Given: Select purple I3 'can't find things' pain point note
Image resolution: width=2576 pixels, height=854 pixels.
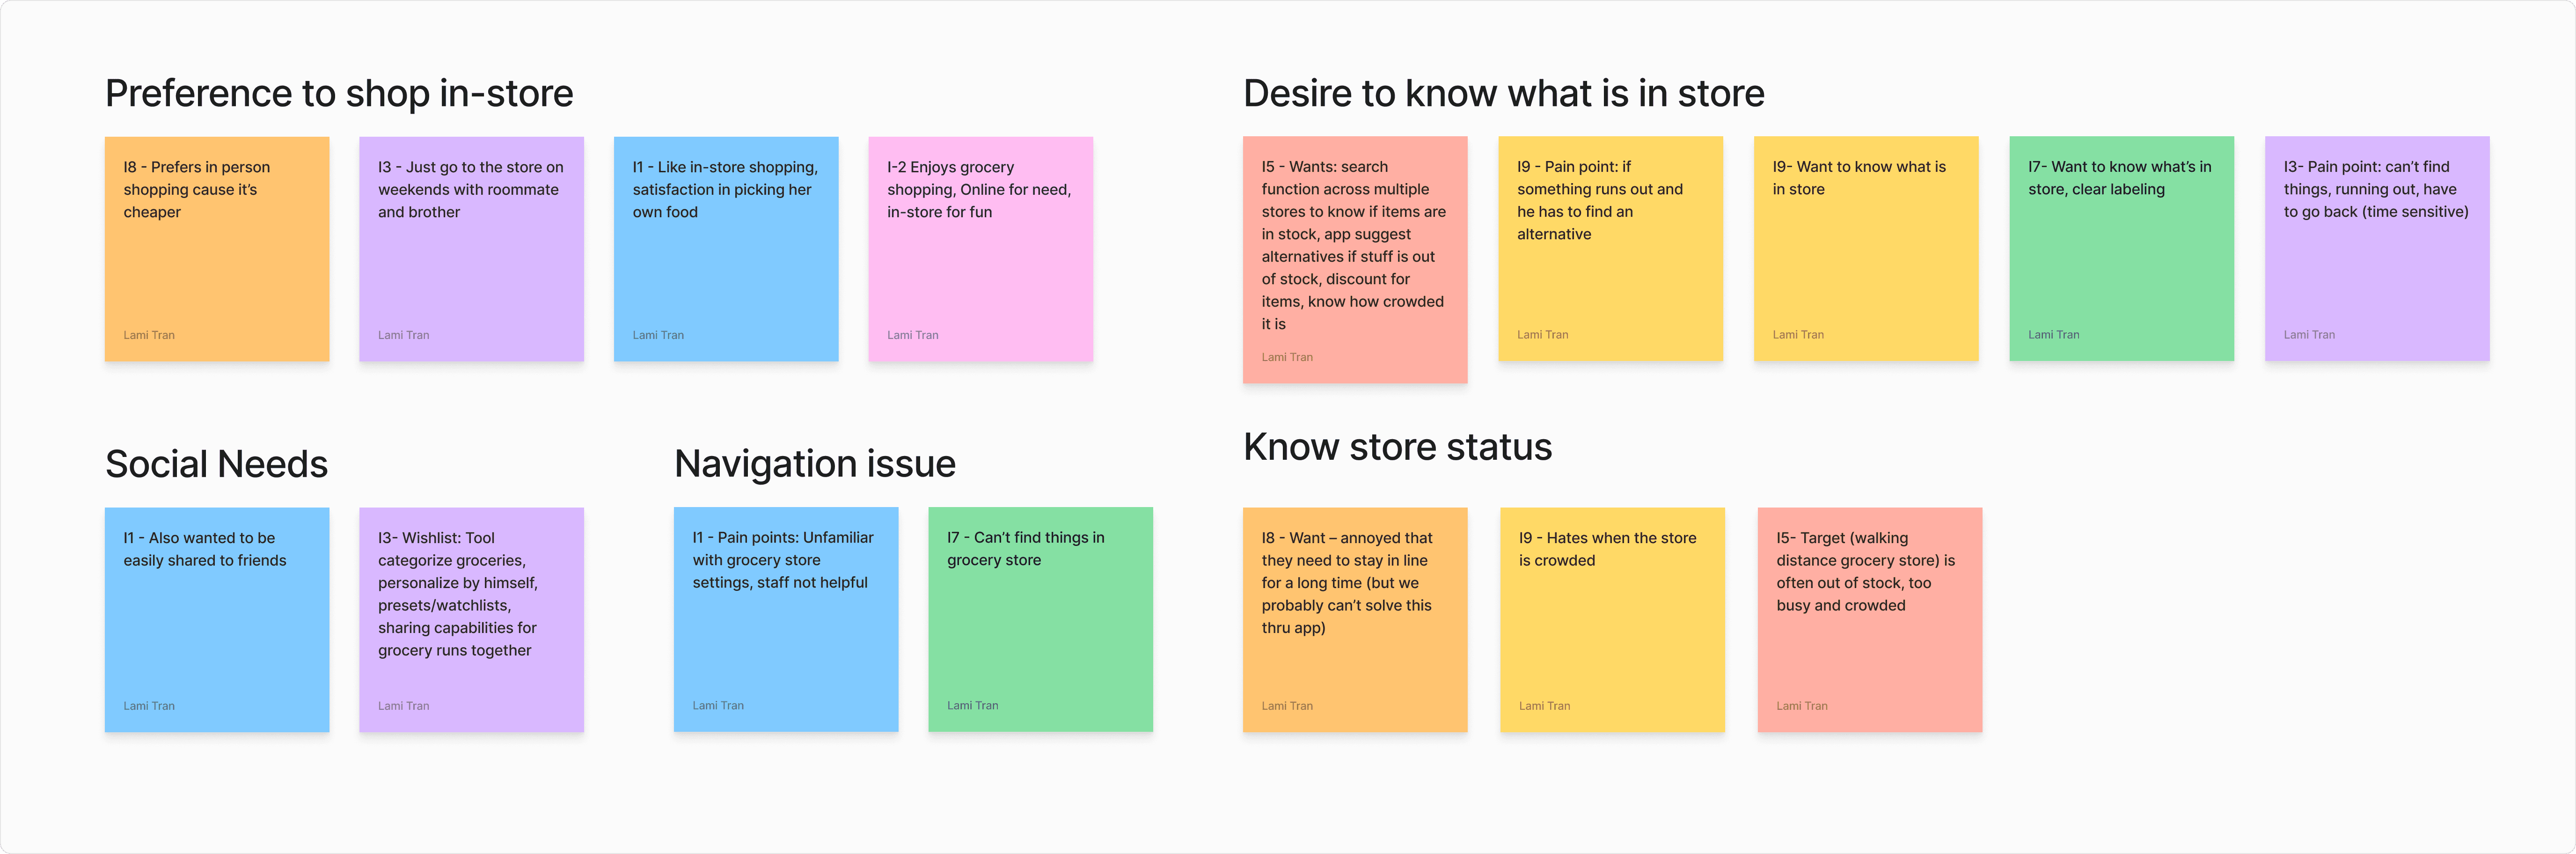Looking at the screenshot, I should (2376, 250).
